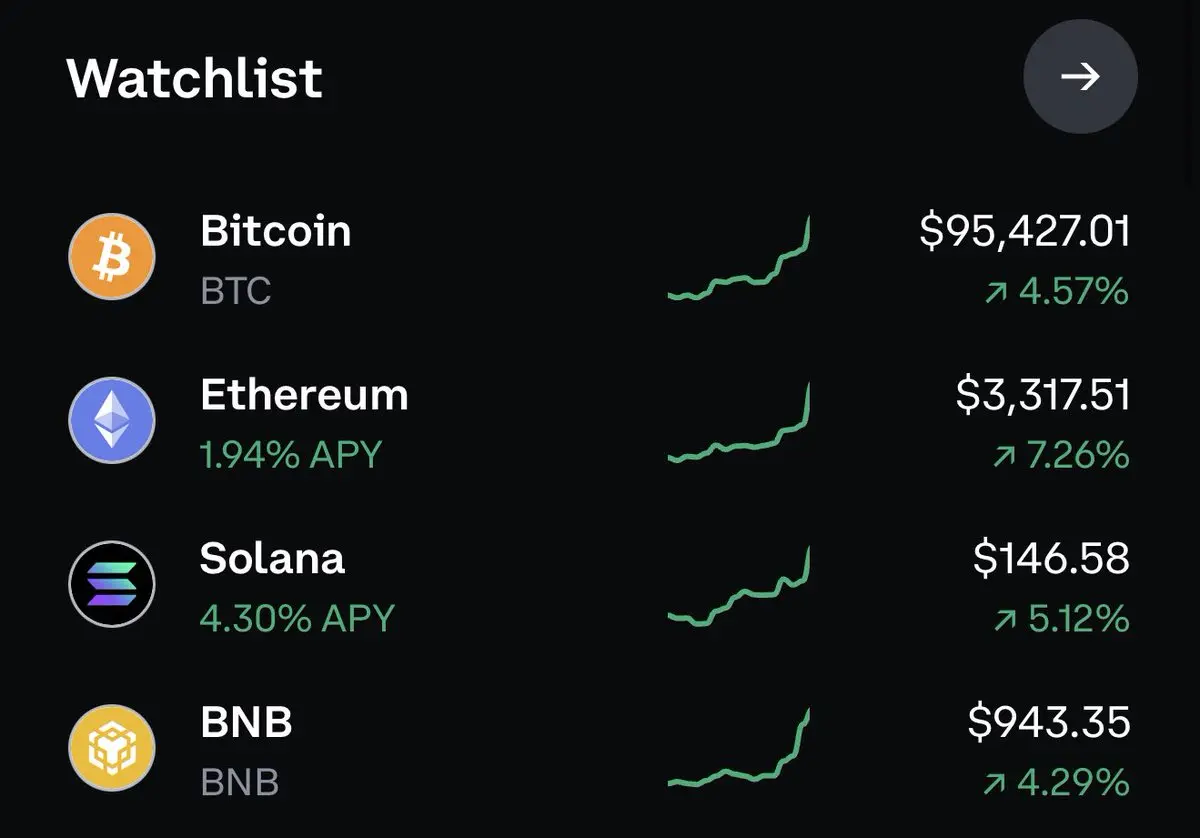
Task: Open the Solana sparkline chart
Action: (x=739, y=586)
